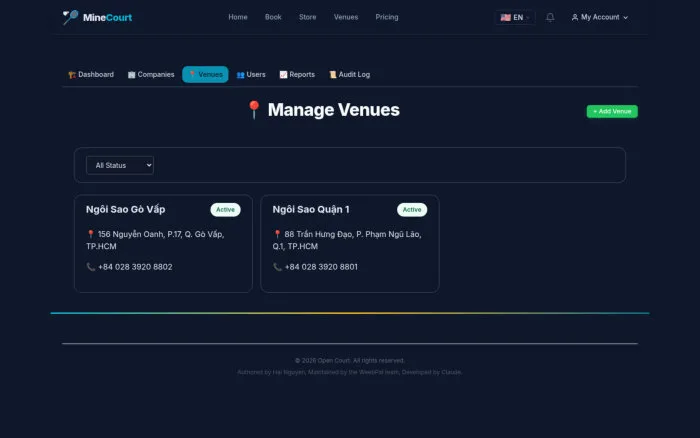Click phone number +84 028 3920 8802

[135, 267]
